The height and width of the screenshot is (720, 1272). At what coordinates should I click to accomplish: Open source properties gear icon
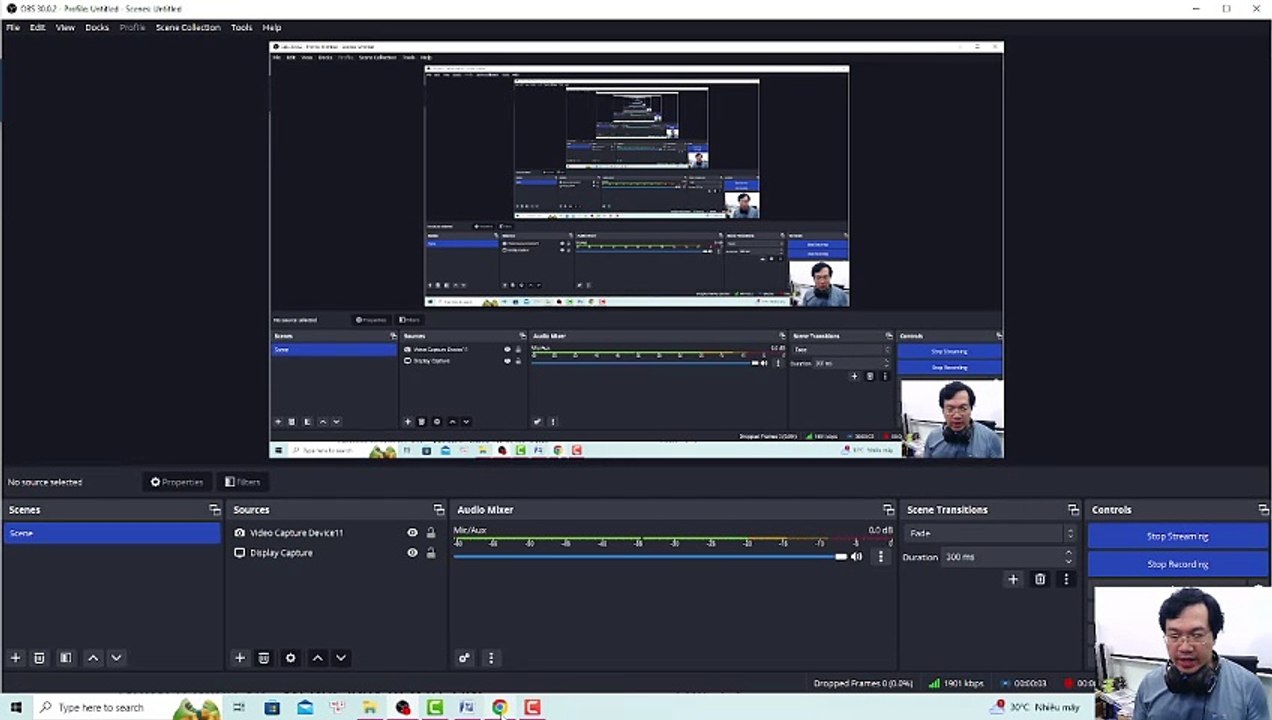point(290,658)
